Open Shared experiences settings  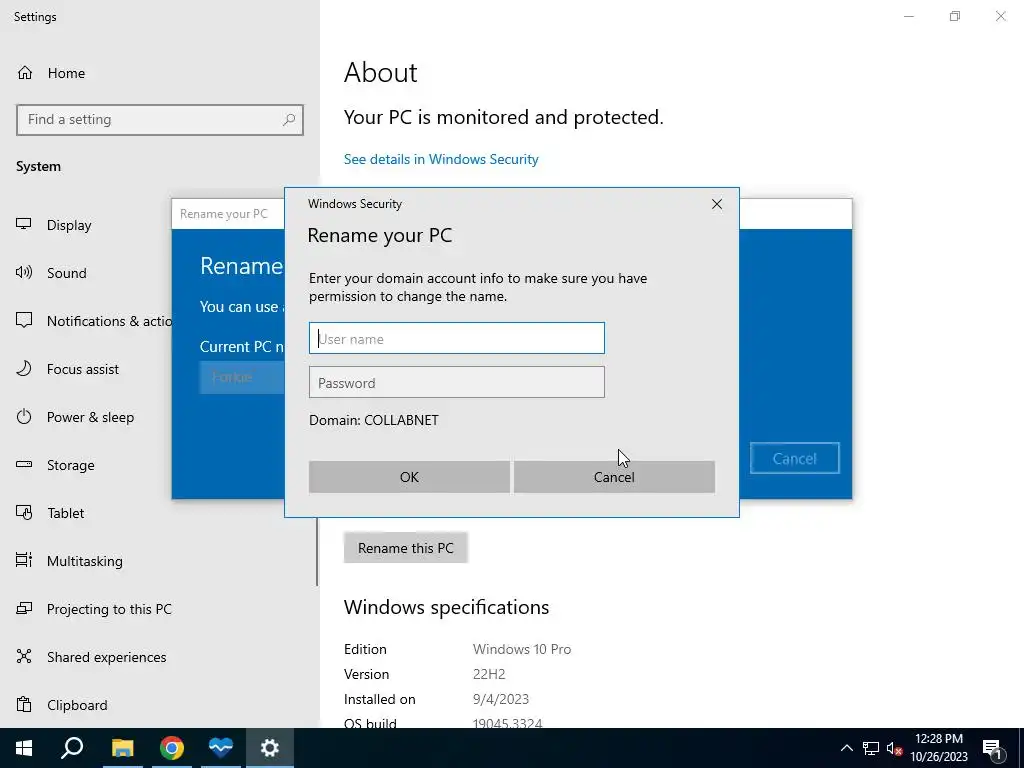coord(106,658)
